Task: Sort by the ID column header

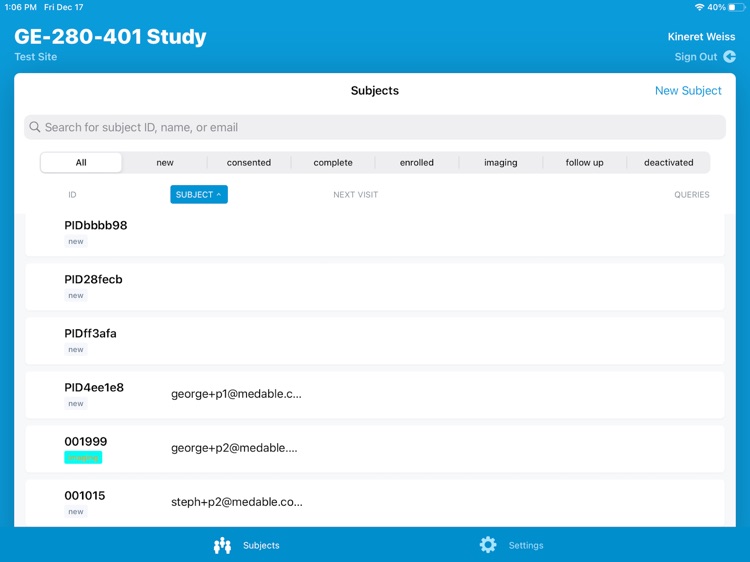Action: tap(72, 195)
